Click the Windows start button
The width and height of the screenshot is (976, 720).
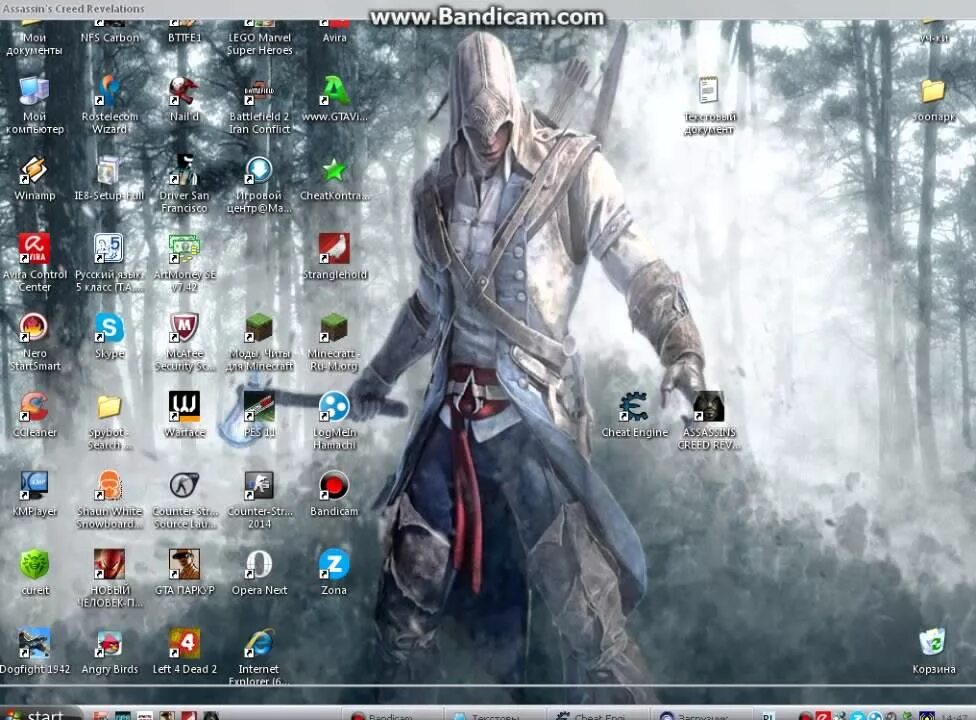pos(41,713)
